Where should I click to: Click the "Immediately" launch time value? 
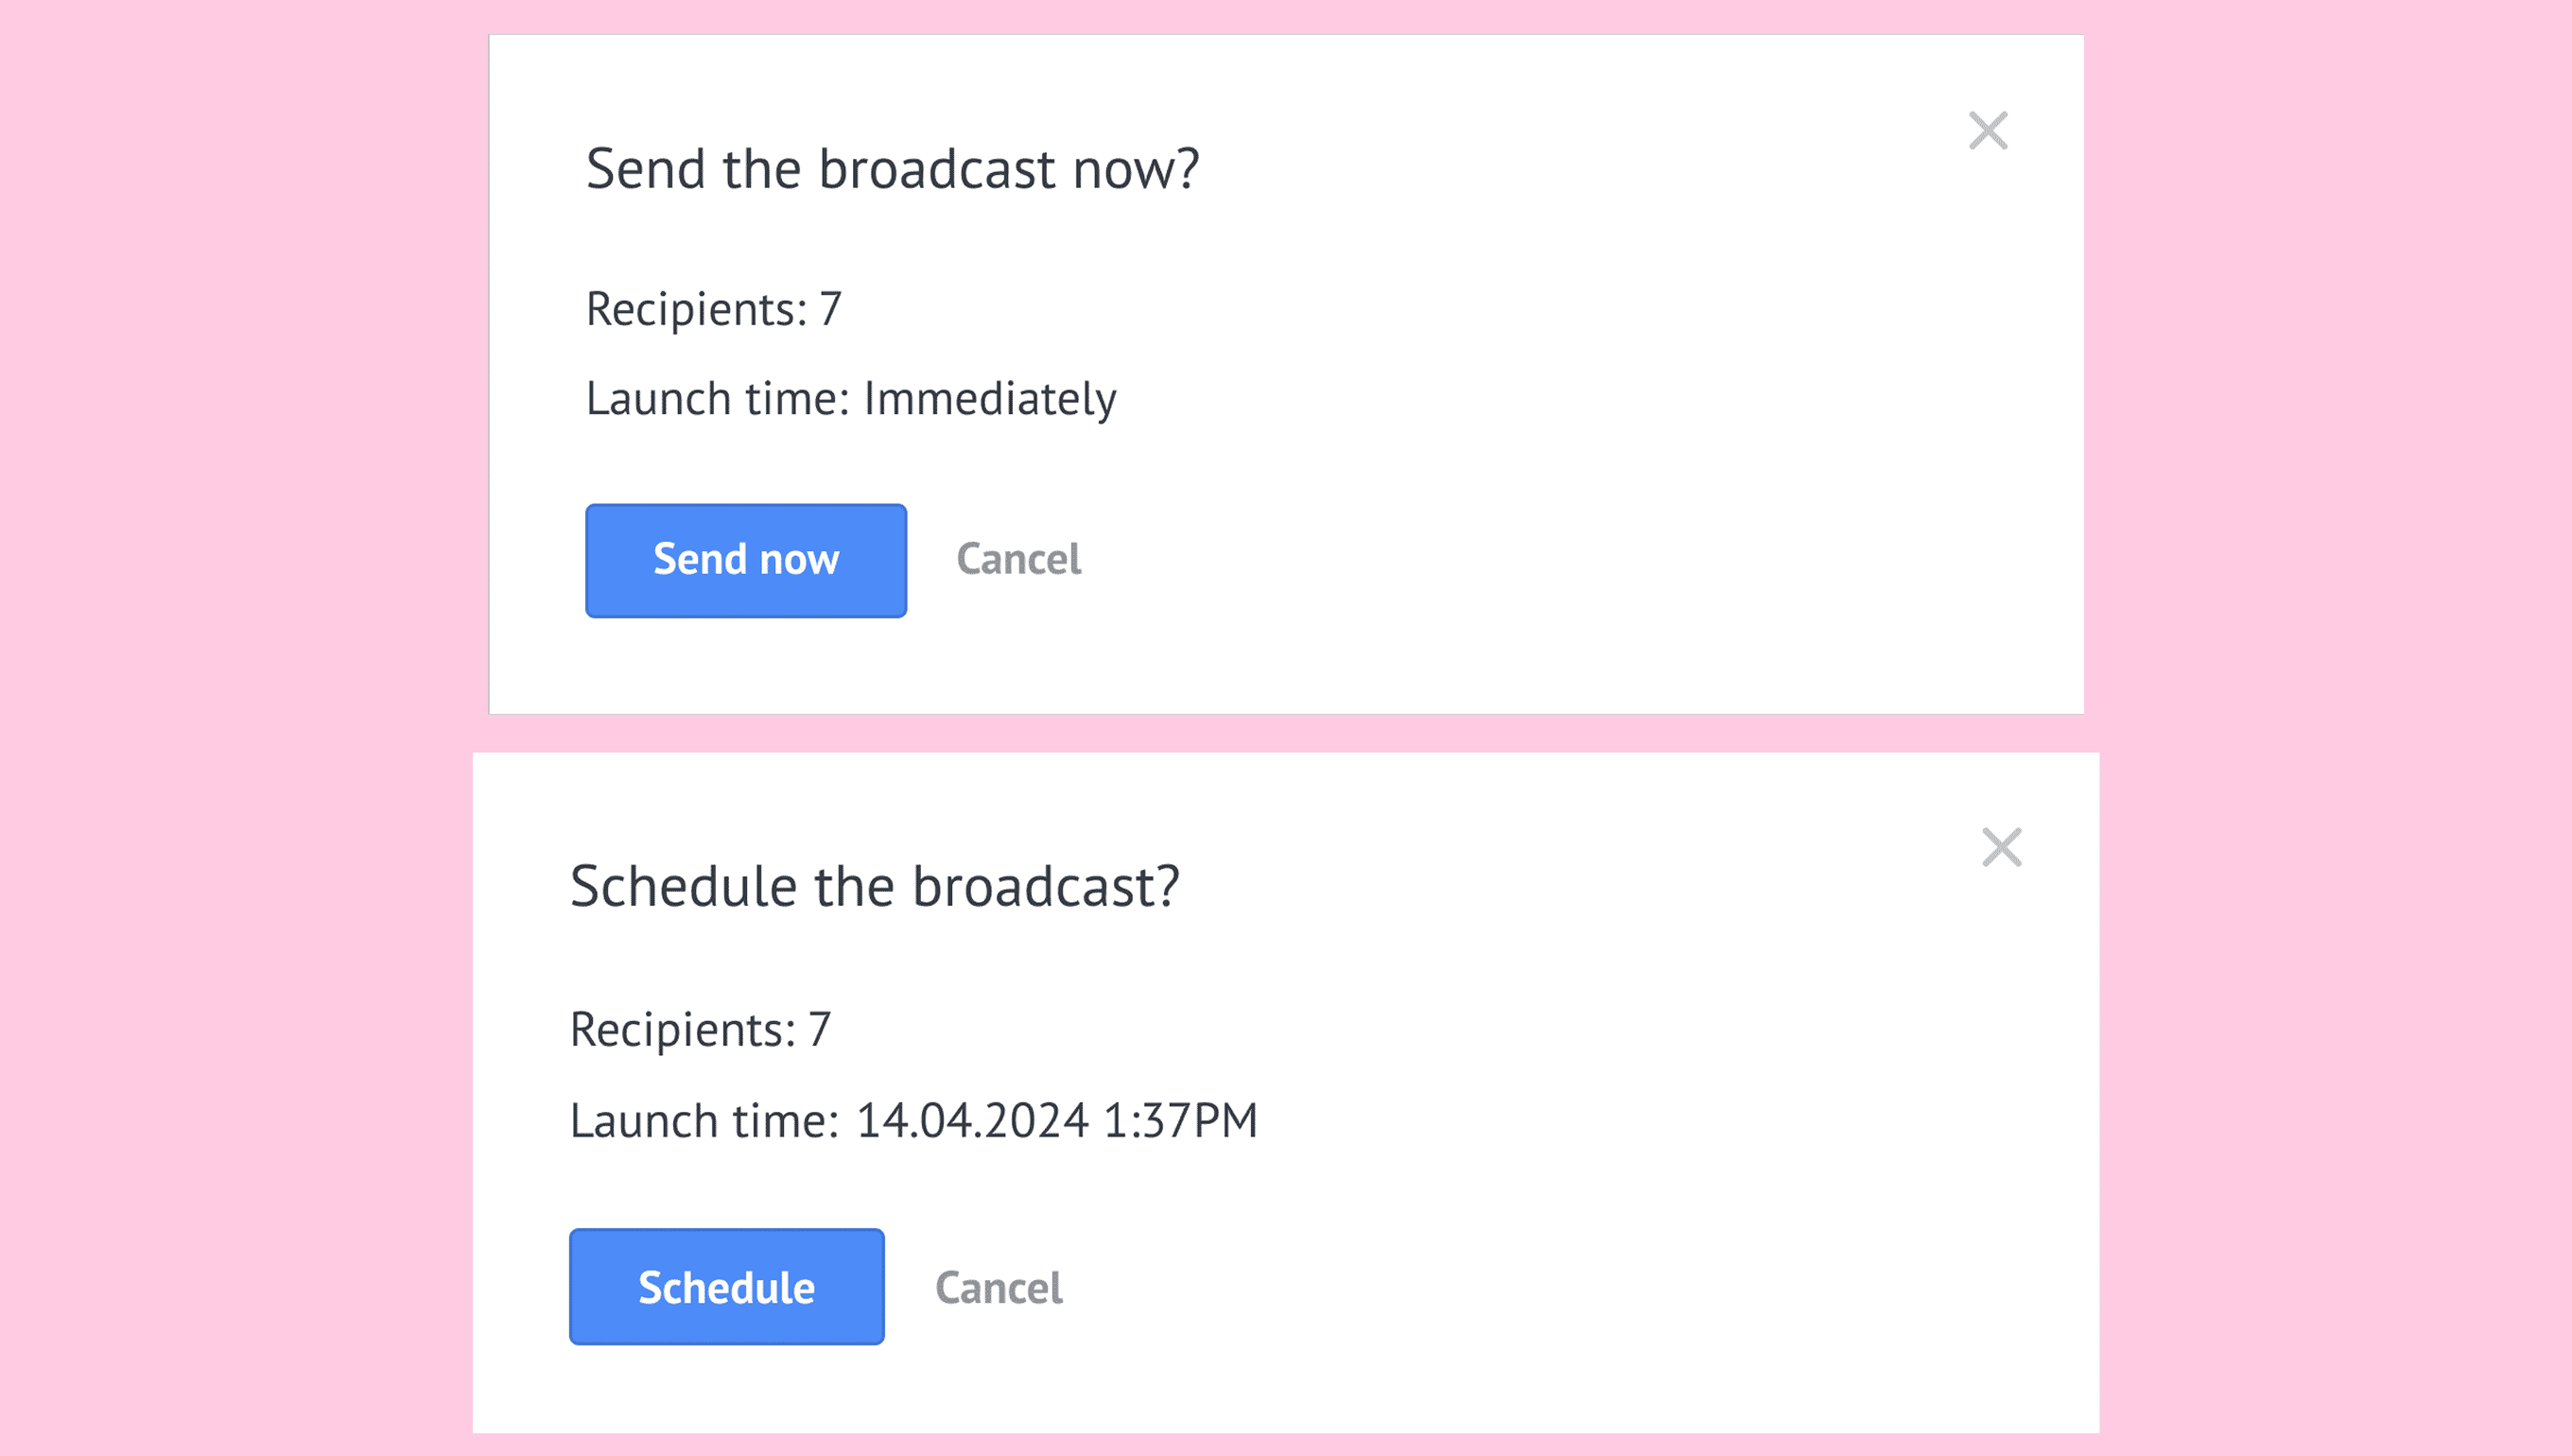[x=990, y=400]
